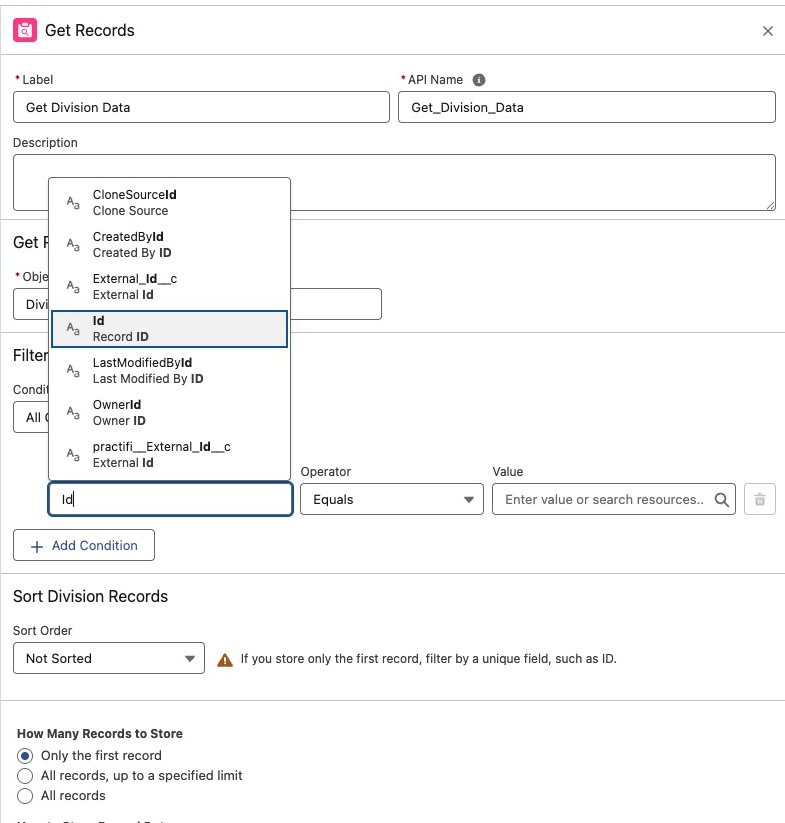The height and width of the screenshot is (823, 785).
Task: Select LastModifiedById from the suggestions
Action: 169,371
